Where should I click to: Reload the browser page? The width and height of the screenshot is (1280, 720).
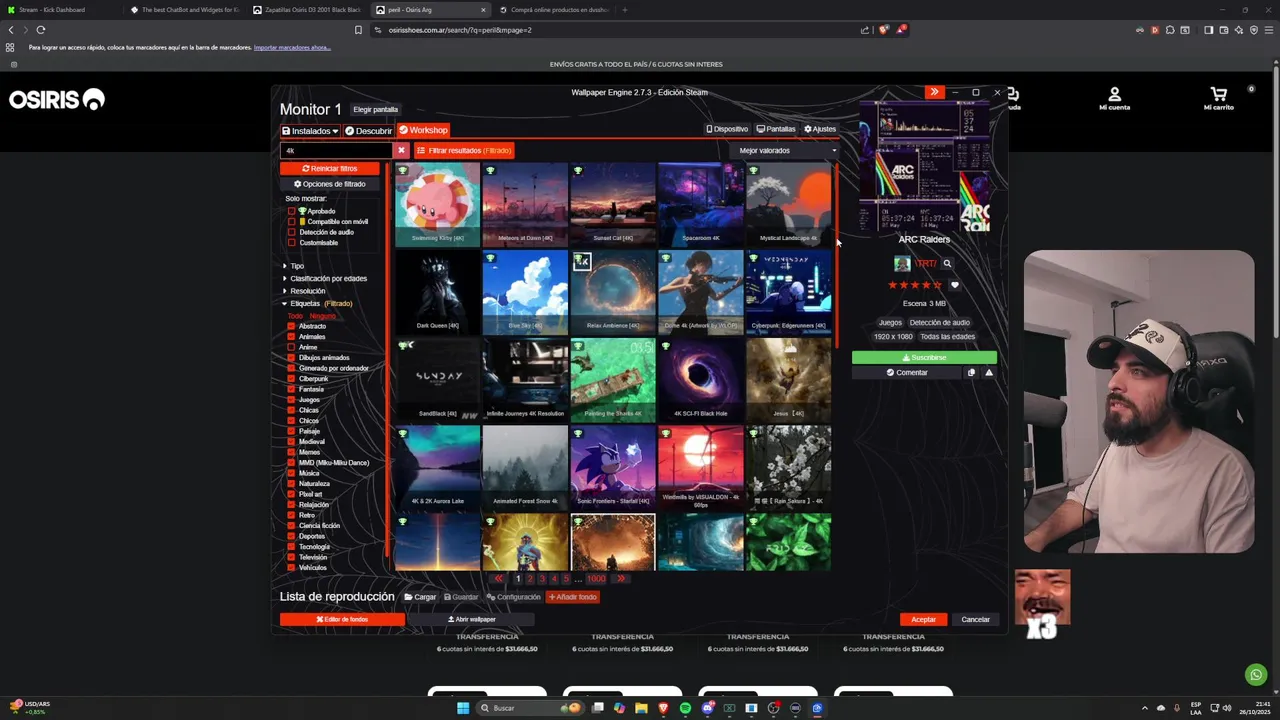(41, 30)
